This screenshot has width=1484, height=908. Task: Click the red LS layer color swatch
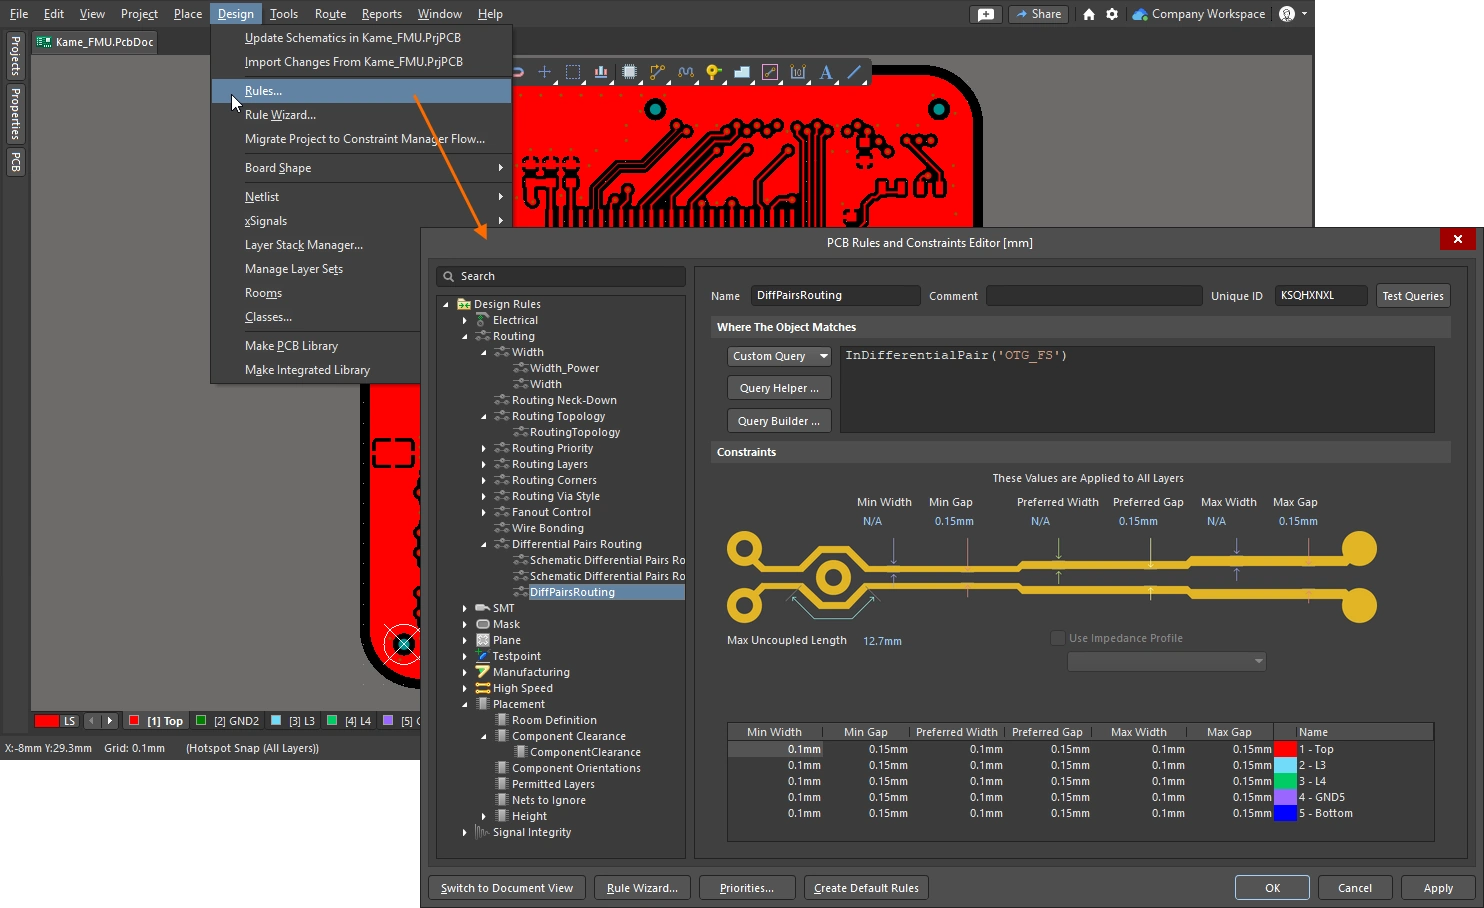pyautogui.click(x=46, y=721)
